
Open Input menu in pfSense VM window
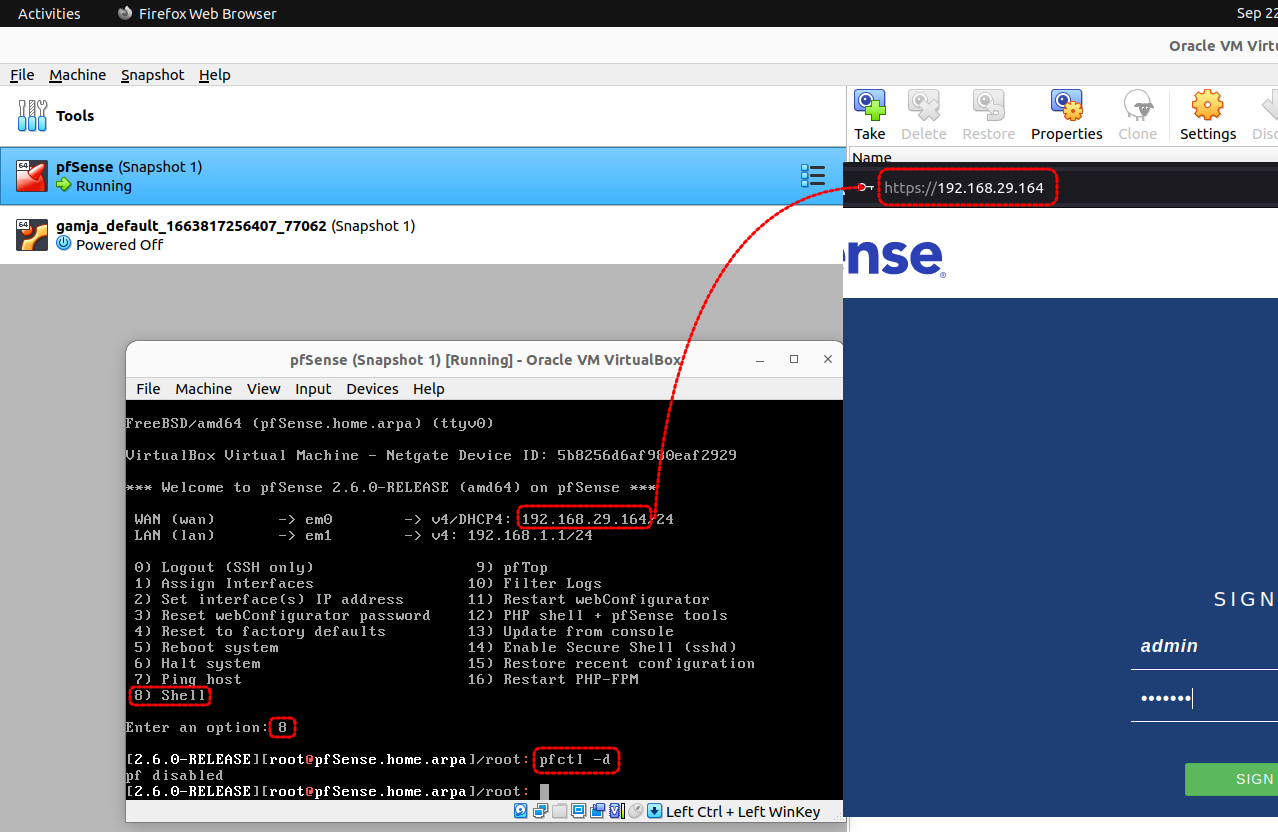coord(313,389)
